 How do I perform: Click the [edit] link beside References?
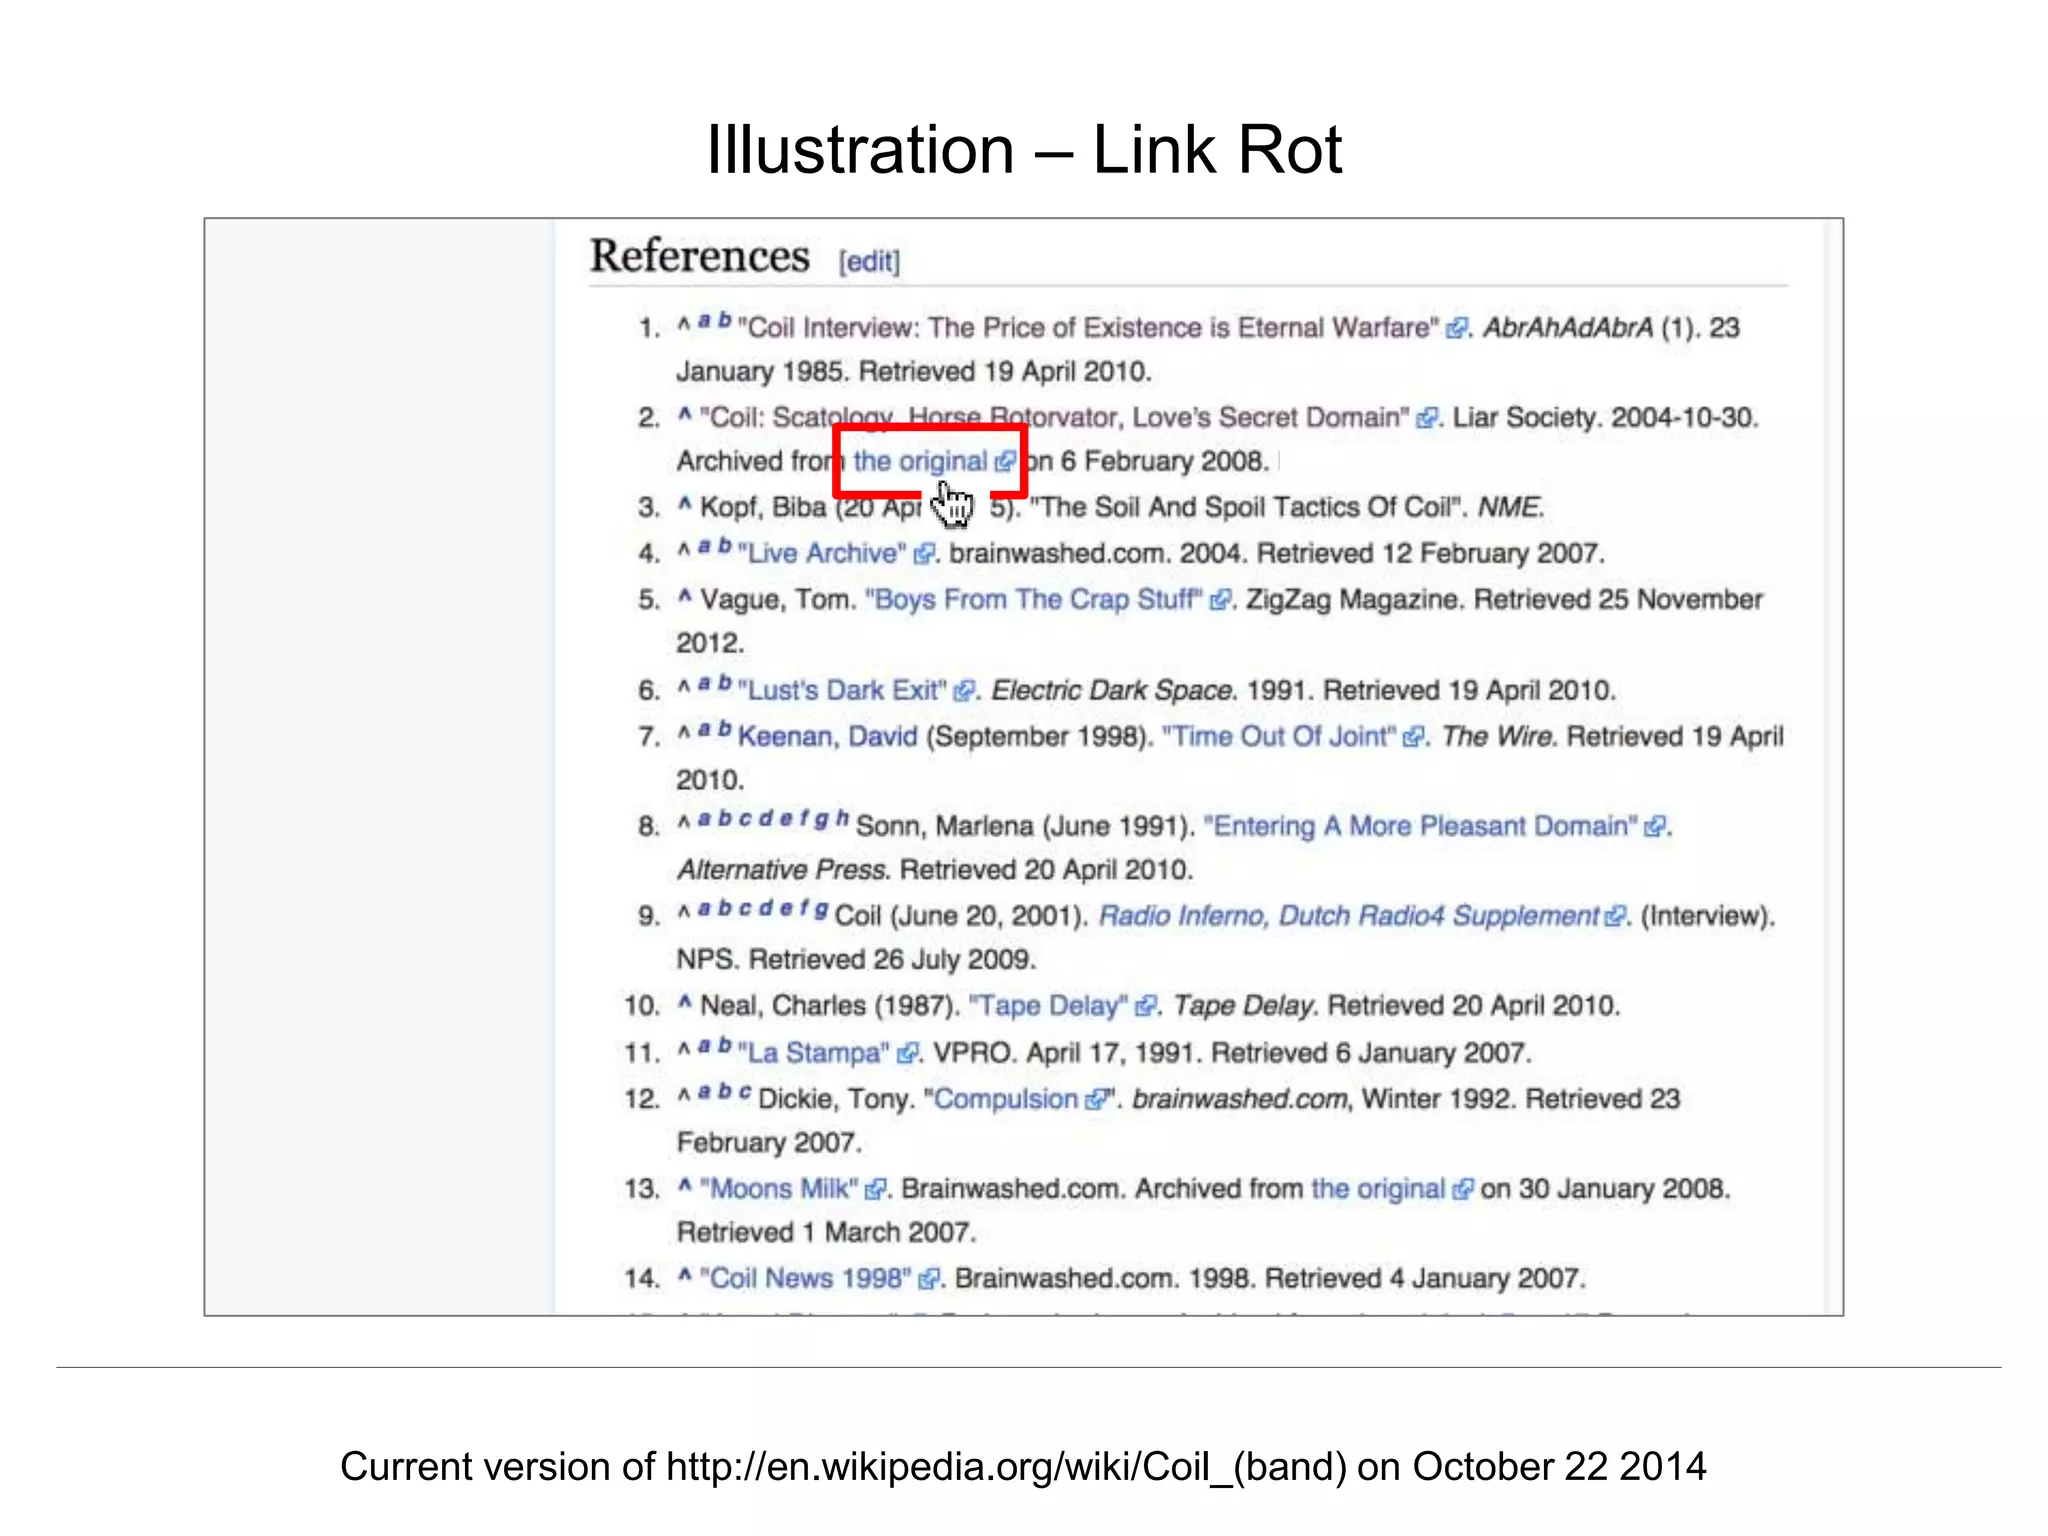click(869, 262)
